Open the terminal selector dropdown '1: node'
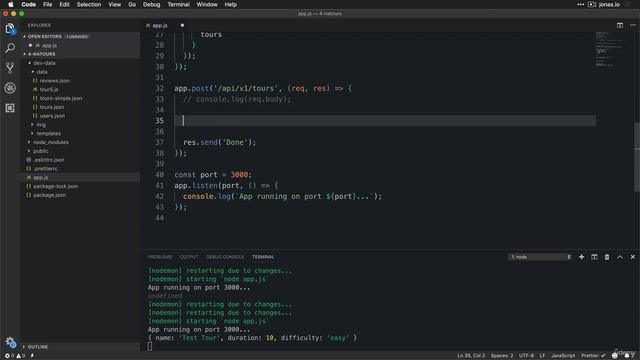 point(540,257)
